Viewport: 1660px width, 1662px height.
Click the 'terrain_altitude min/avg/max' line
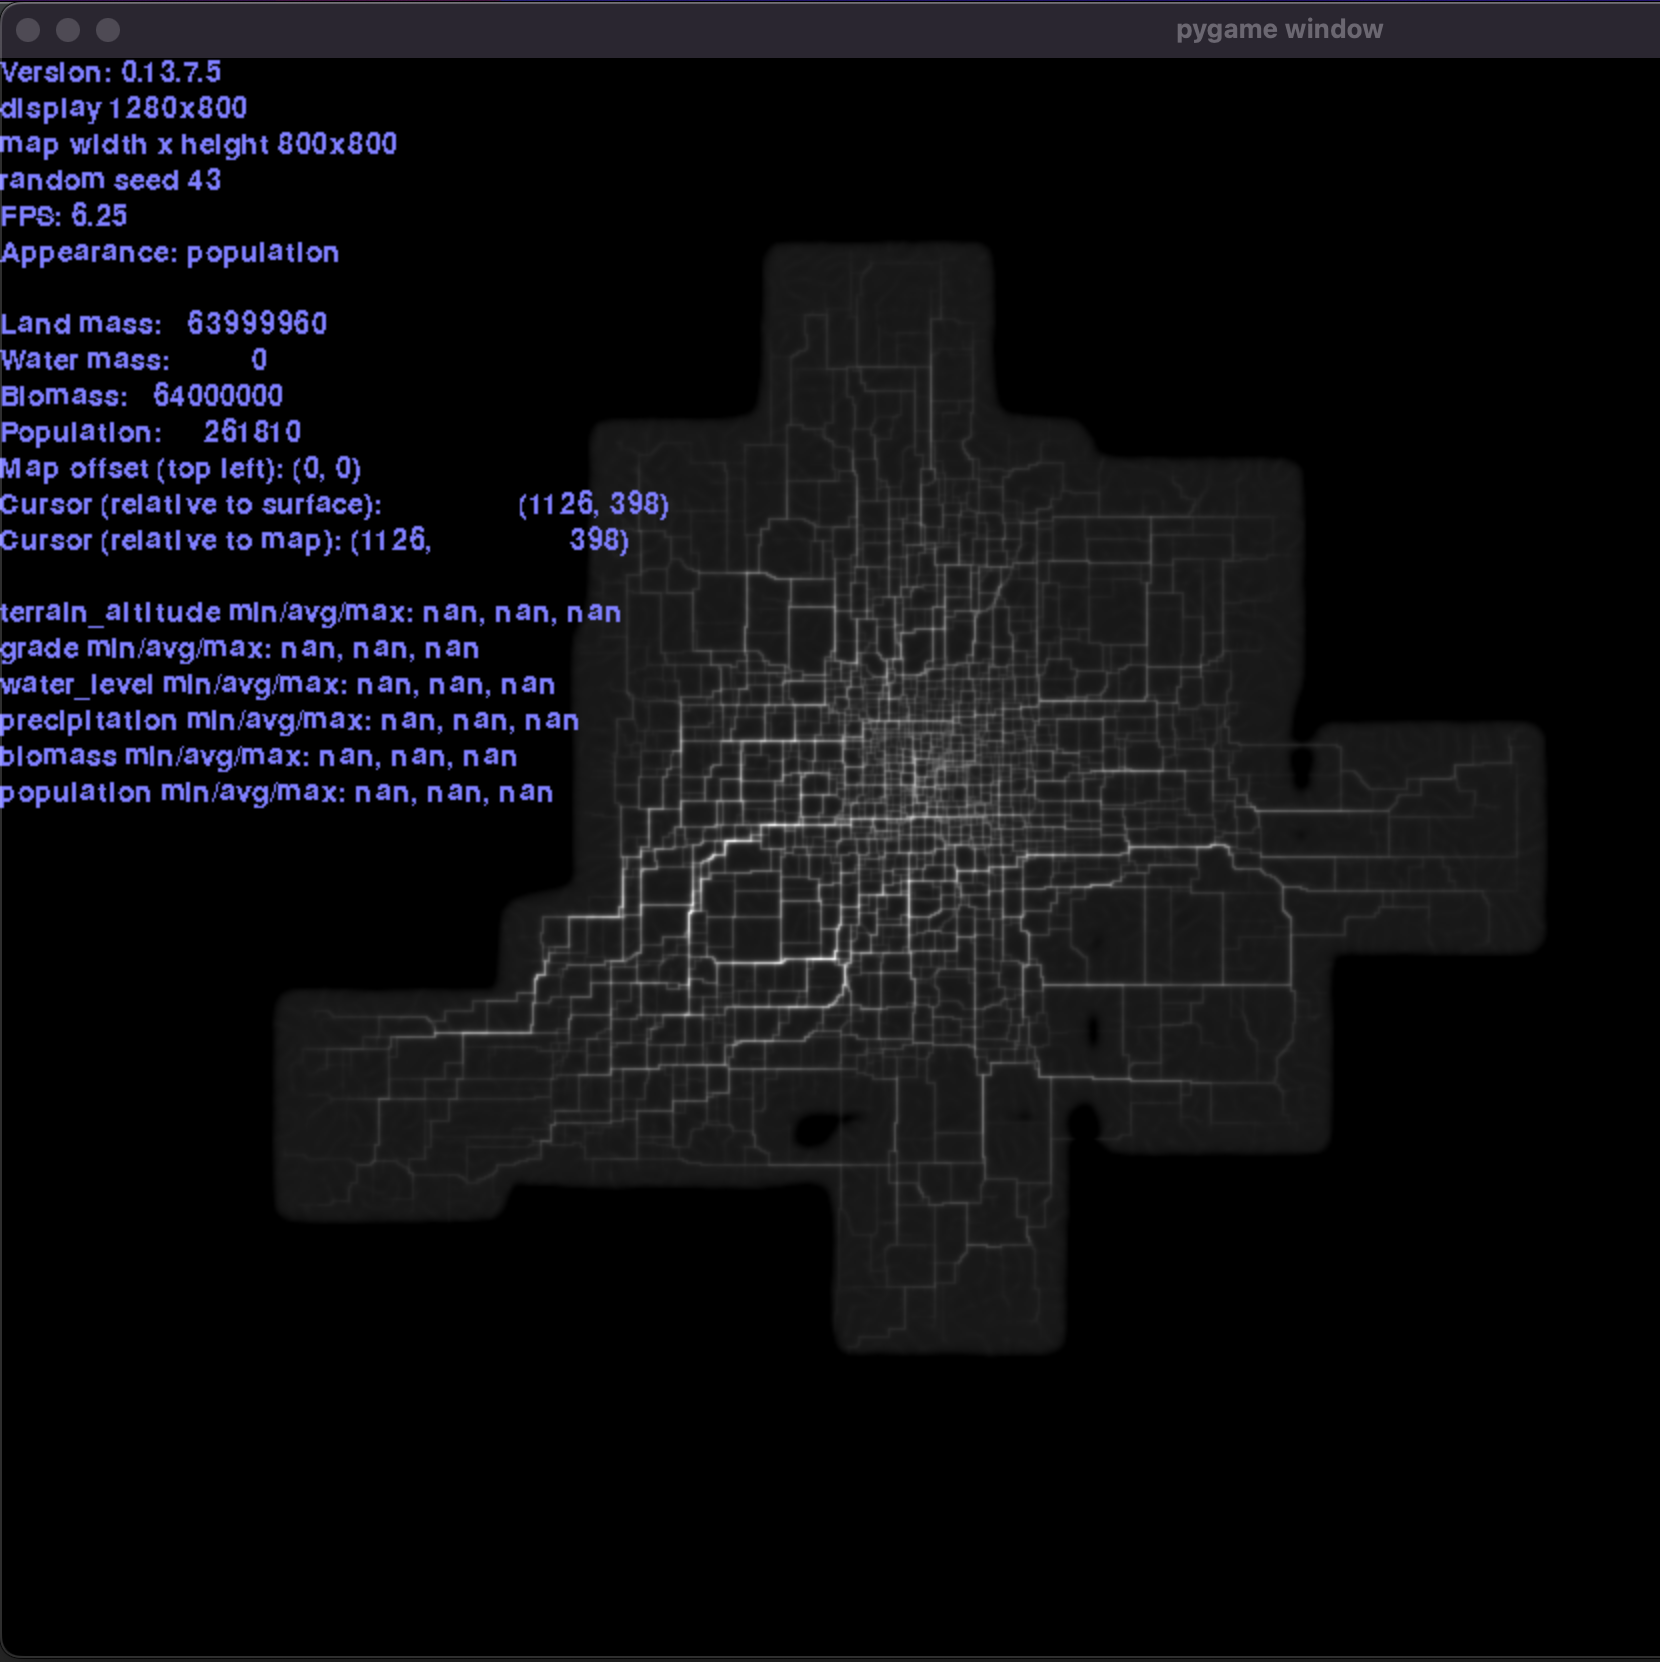pos(311,612)
